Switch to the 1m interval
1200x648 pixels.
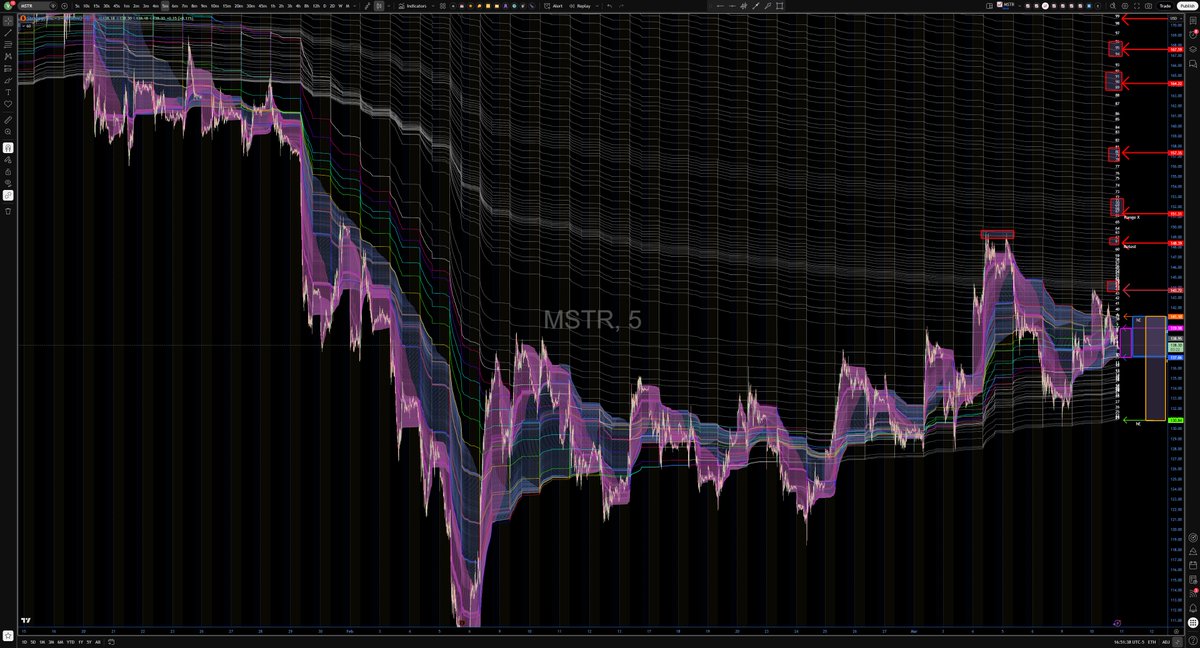click(126, 6)
